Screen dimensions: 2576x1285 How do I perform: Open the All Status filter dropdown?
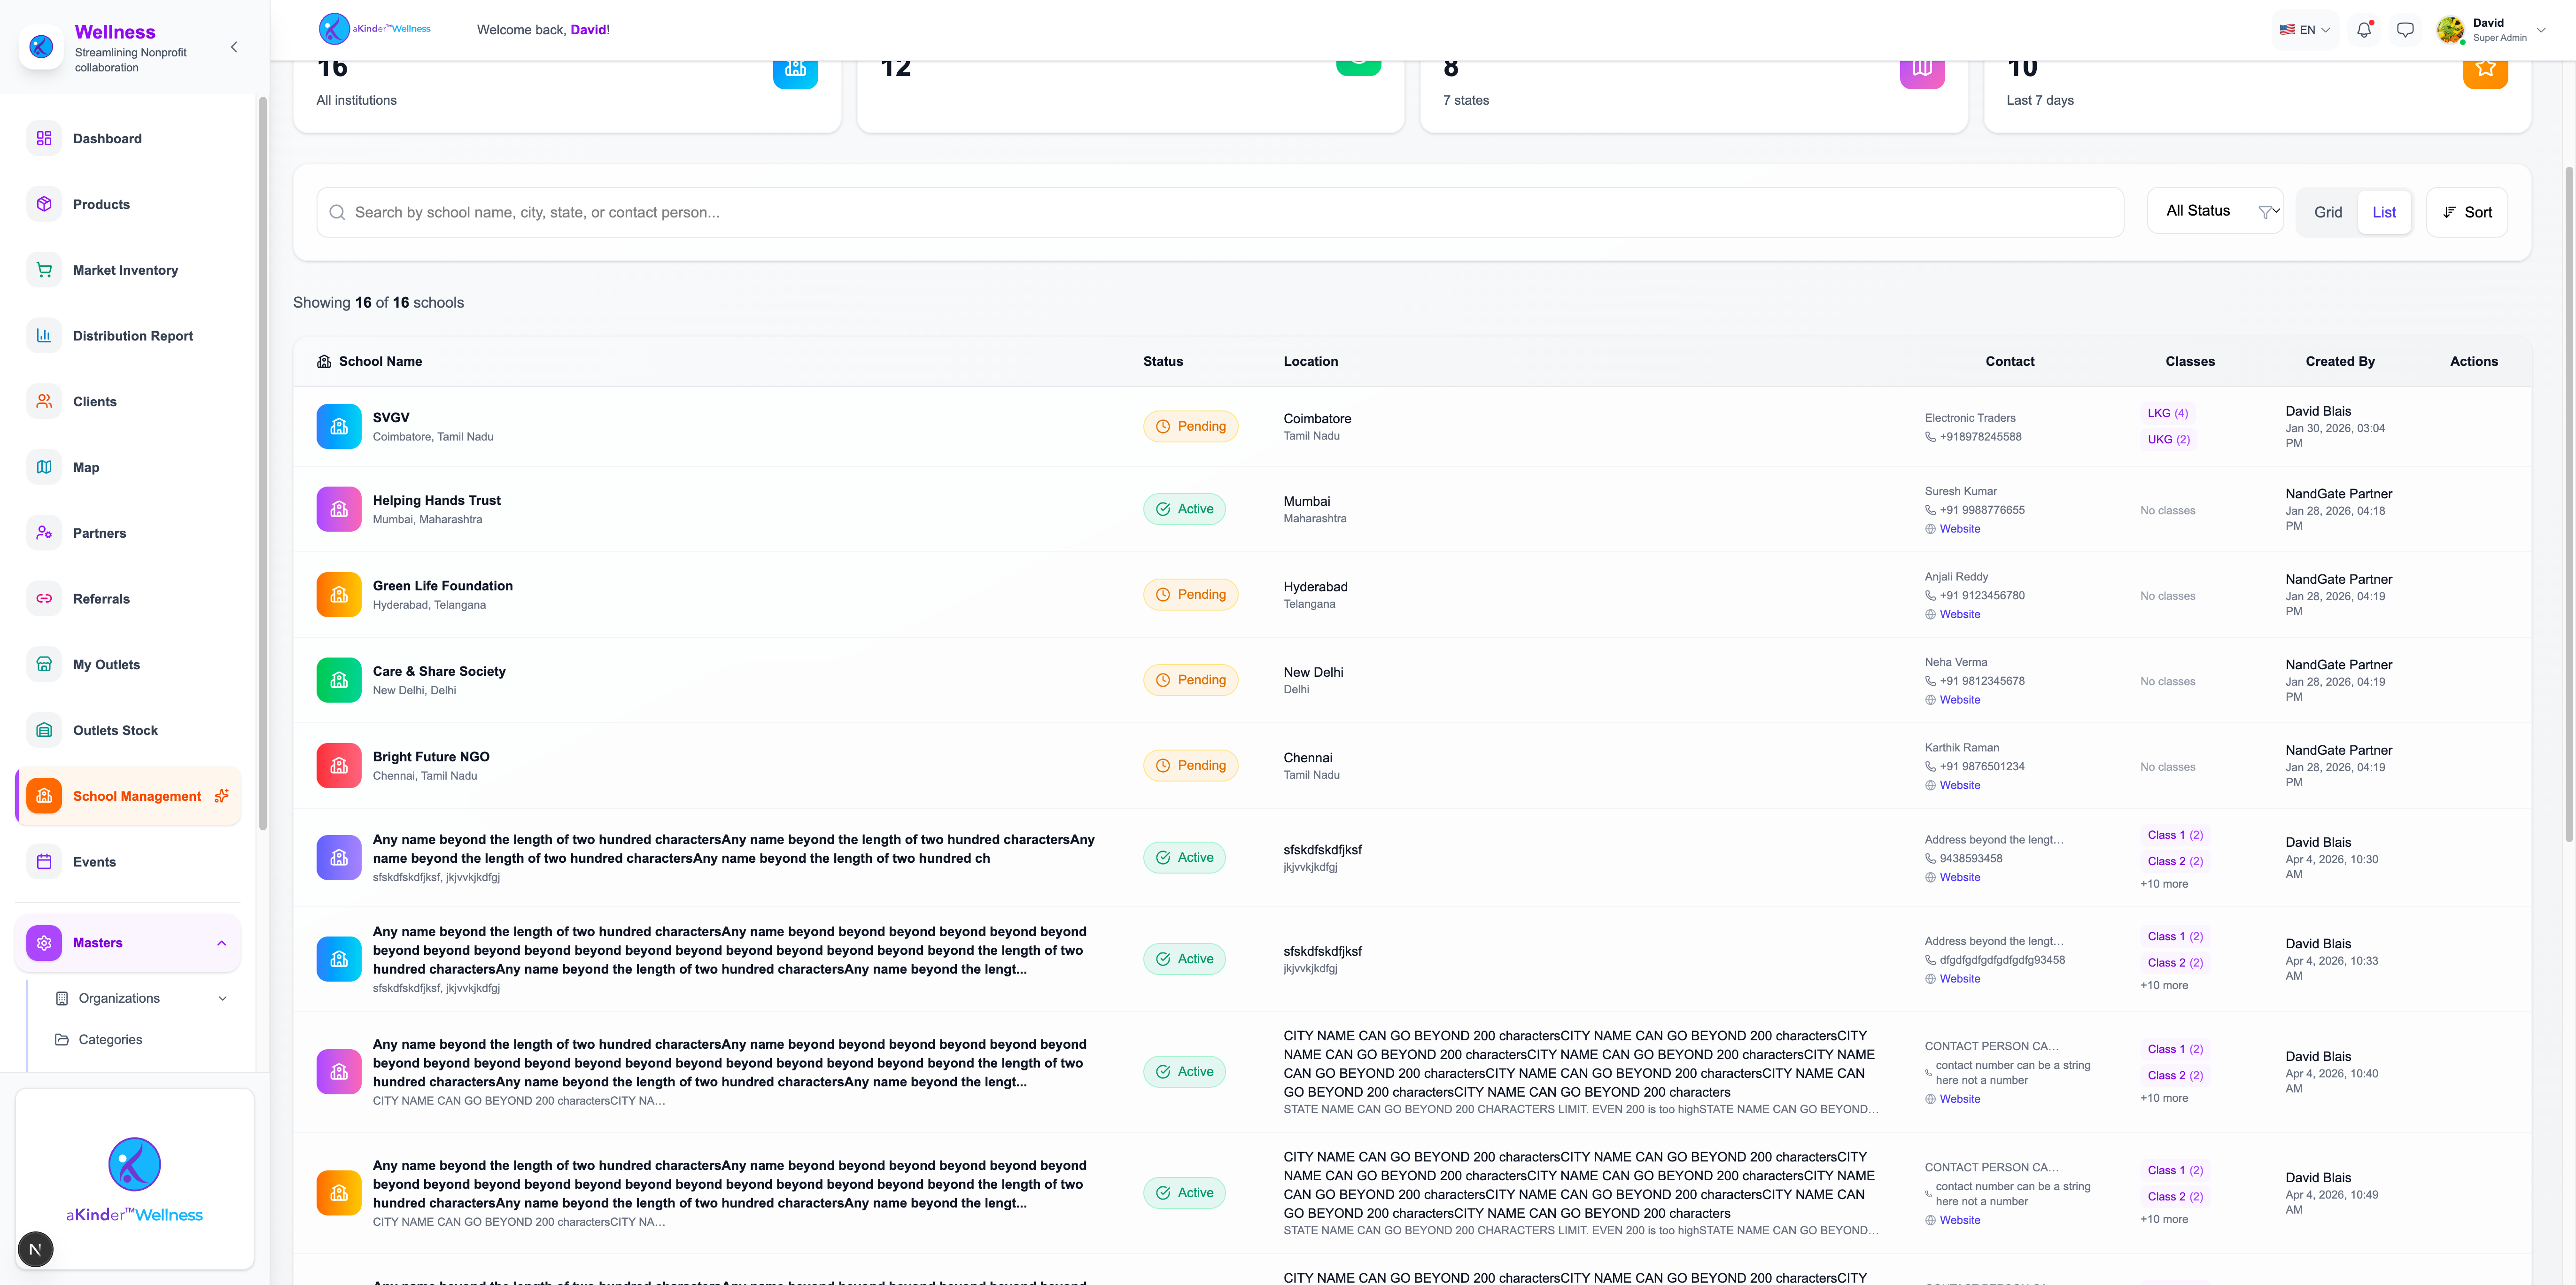(2215, 211)
